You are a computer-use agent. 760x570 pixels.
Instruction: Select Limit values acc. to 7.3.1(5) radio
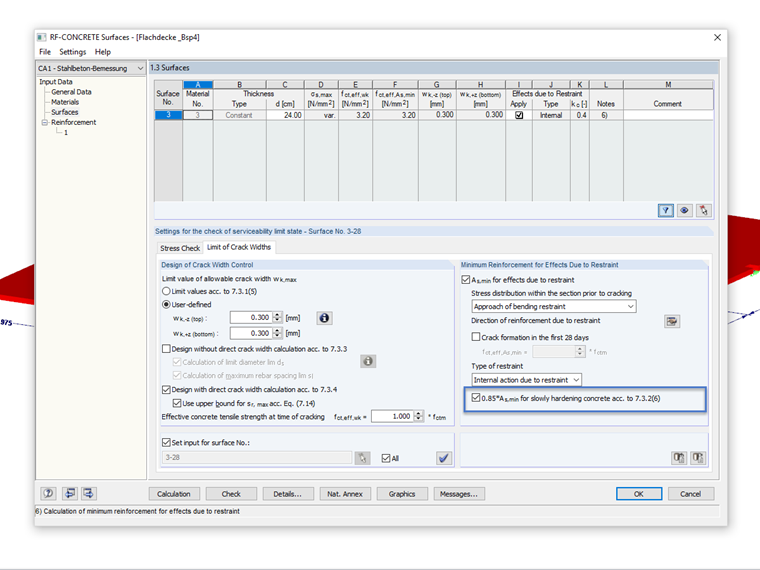166,291
